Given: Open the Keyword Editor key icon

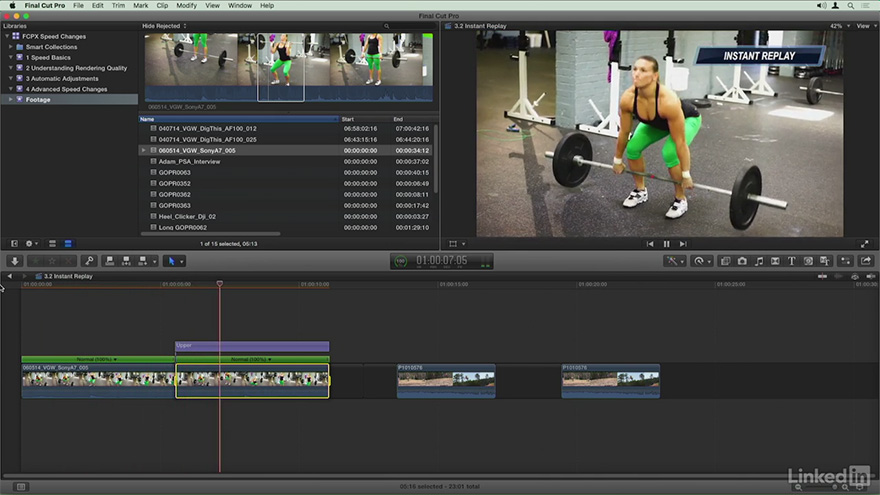Looking at the screenshot, I should (89, 261).
